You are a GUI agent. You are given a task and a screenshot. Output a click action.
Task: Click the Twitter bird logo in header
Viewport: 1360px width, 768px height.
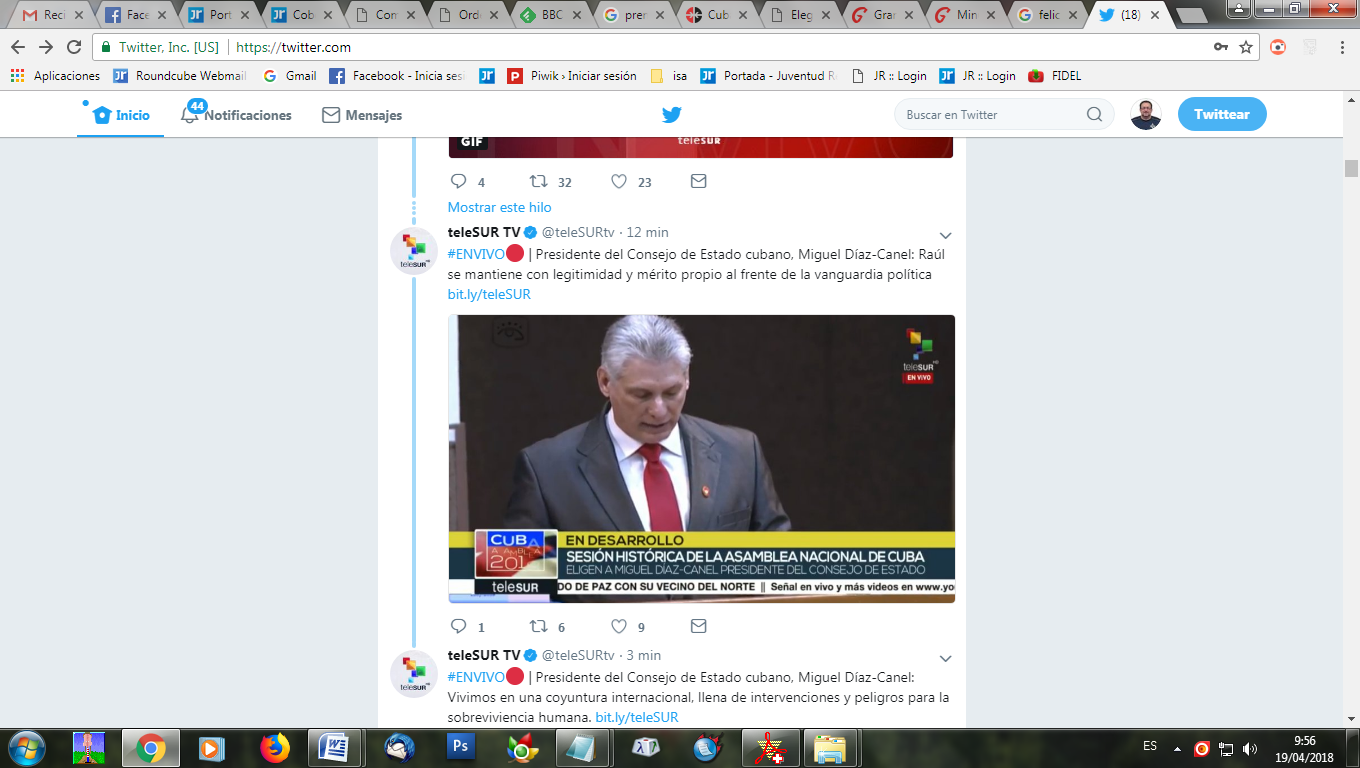pyautogui.click(x=672, y=115)
